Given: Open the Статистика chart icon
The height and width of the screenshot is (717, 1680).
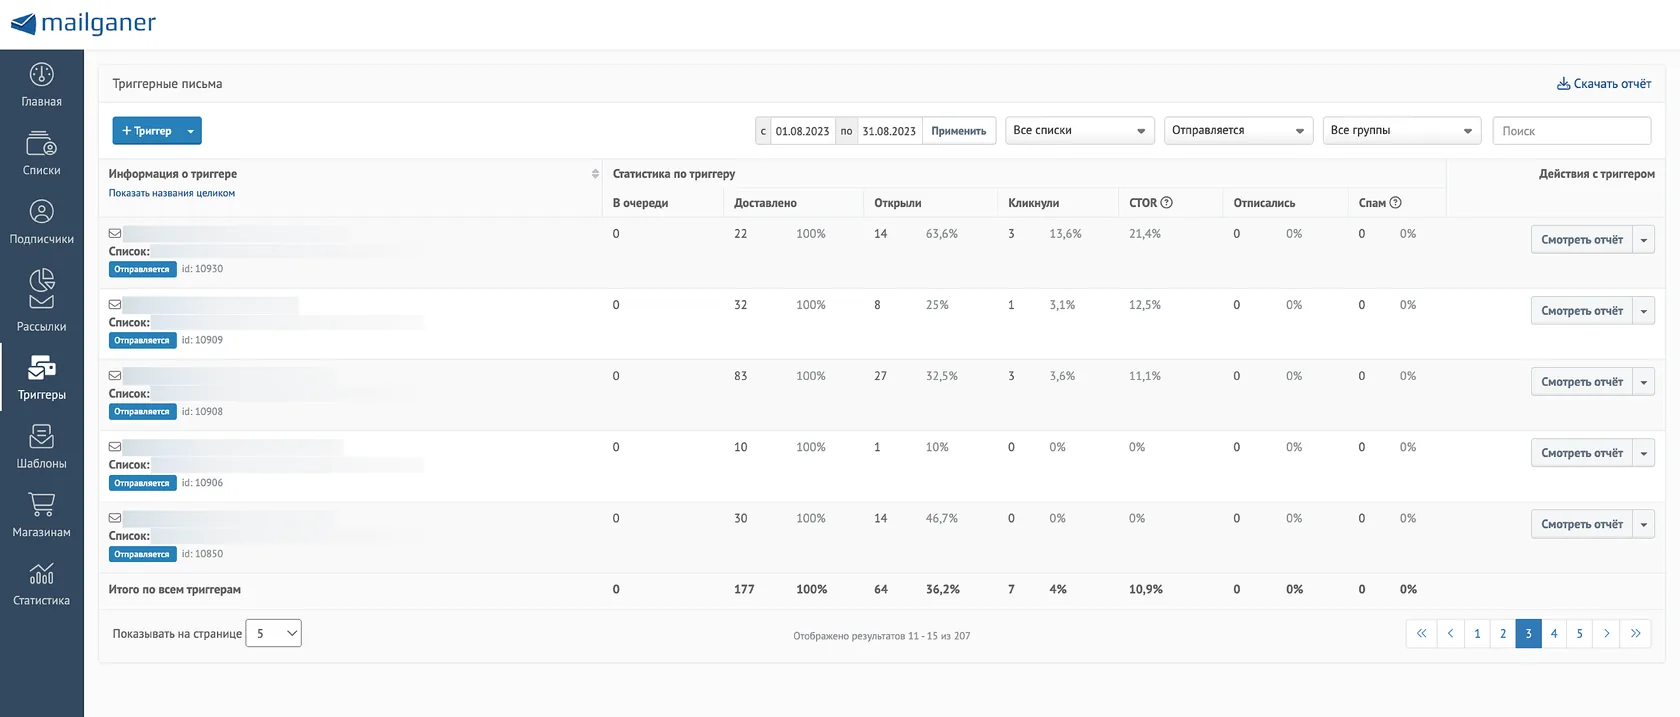Looking at the screenshot, I should (41, 574).
